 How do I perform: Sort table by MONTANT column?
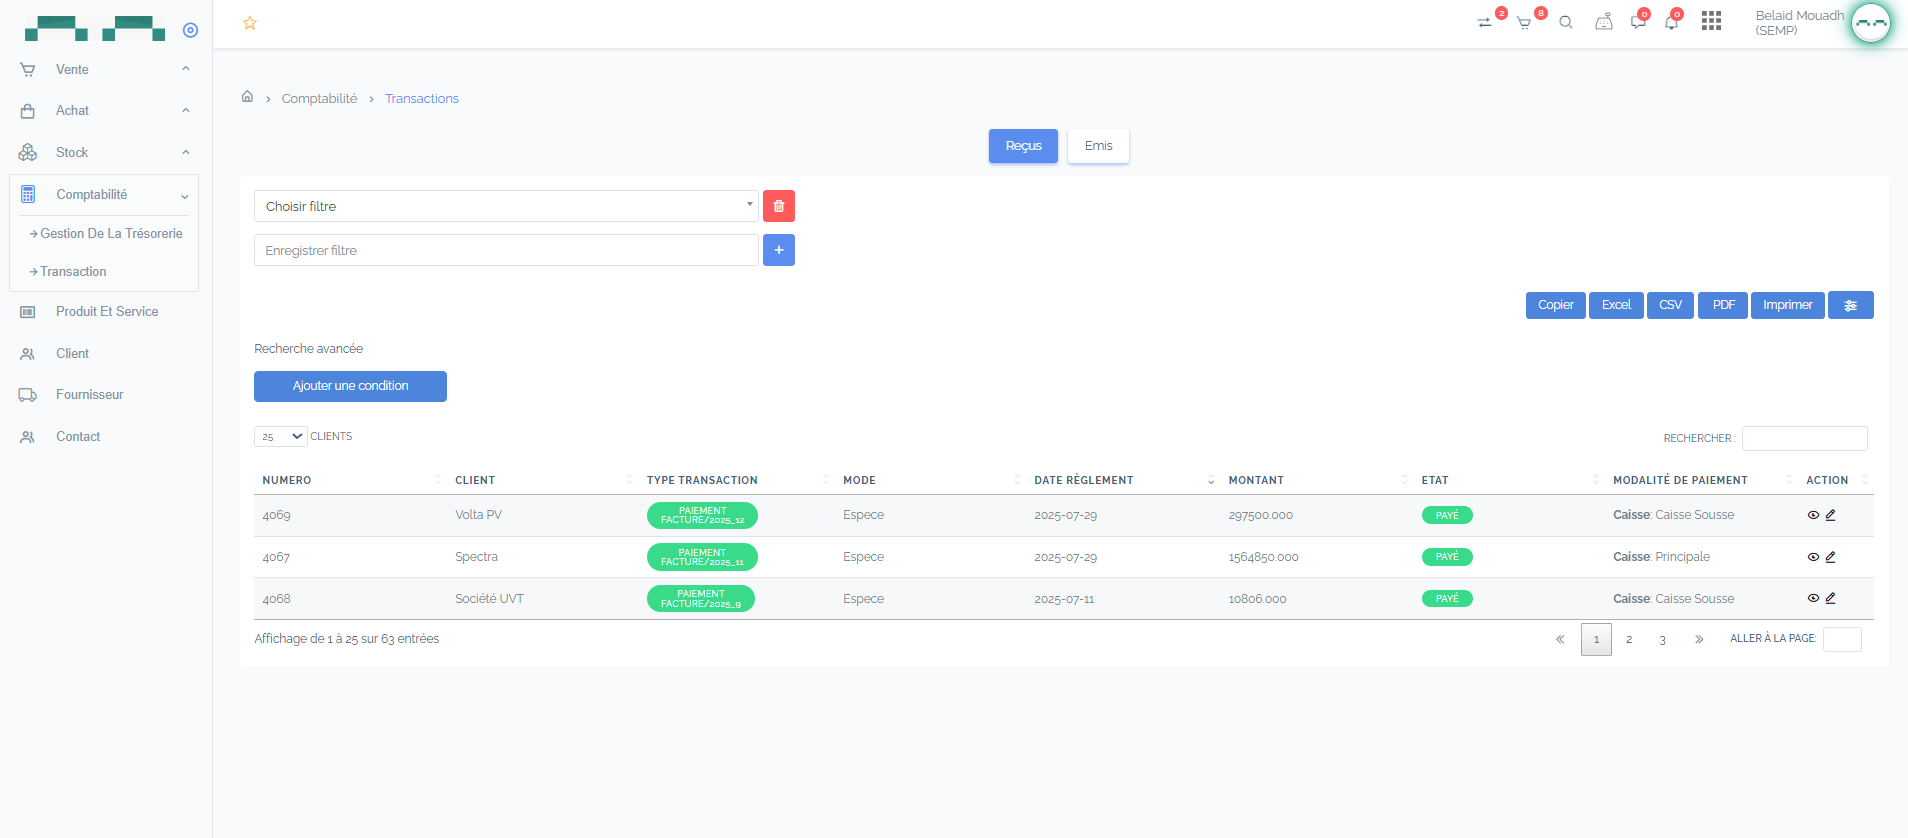pyautogui.click(x=1316, y=480)
